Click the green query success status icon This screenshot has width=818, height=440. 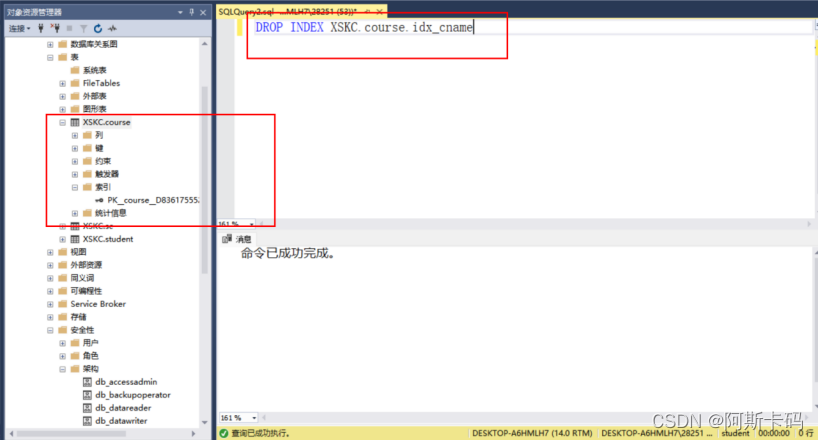click(224, 433)
